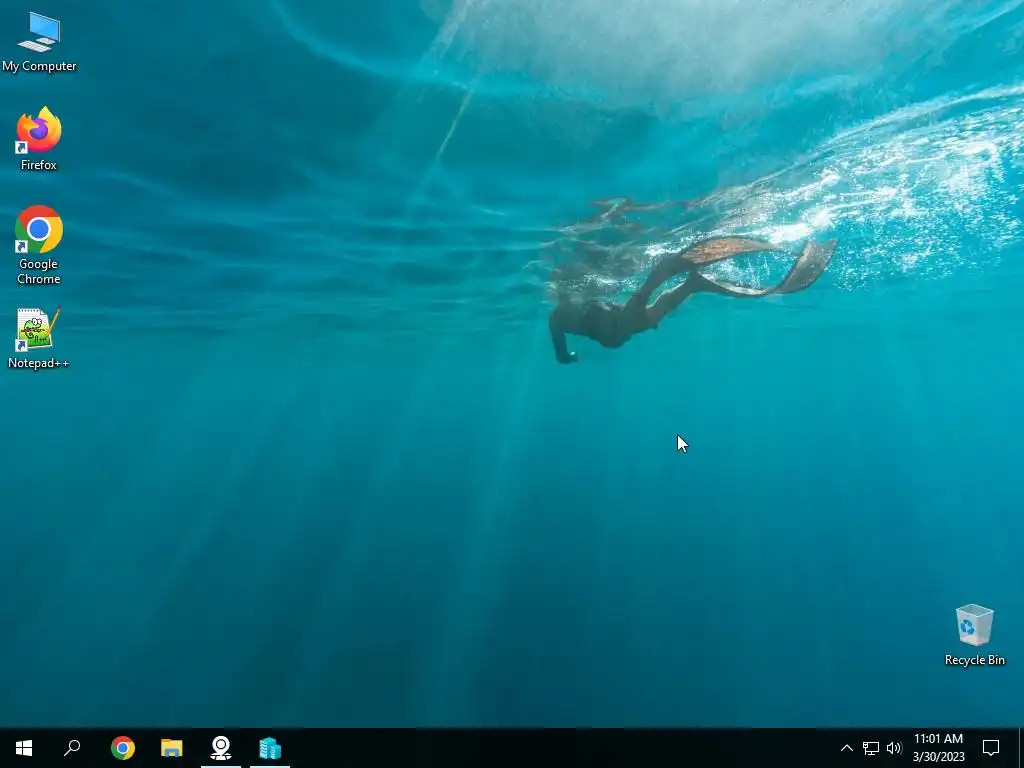The width and height of the screenshot is (1024, 768).
Task: Open the volume speaker tray icon
Action: click(894, 748)
